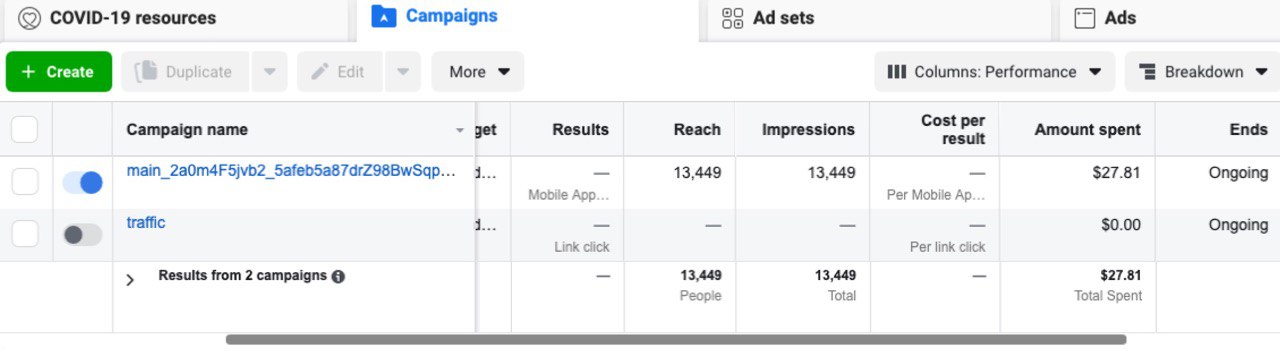Click the Ads square icon
The height and width of the screenshot is (363, 1280).
[1084, 18]
